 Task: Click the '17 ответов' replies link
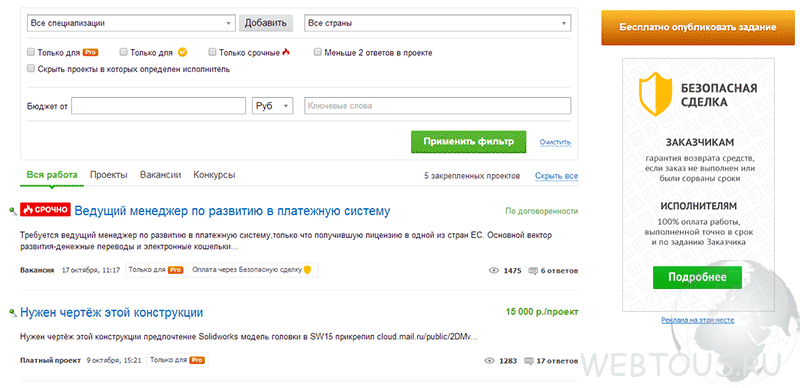[557, 361]
